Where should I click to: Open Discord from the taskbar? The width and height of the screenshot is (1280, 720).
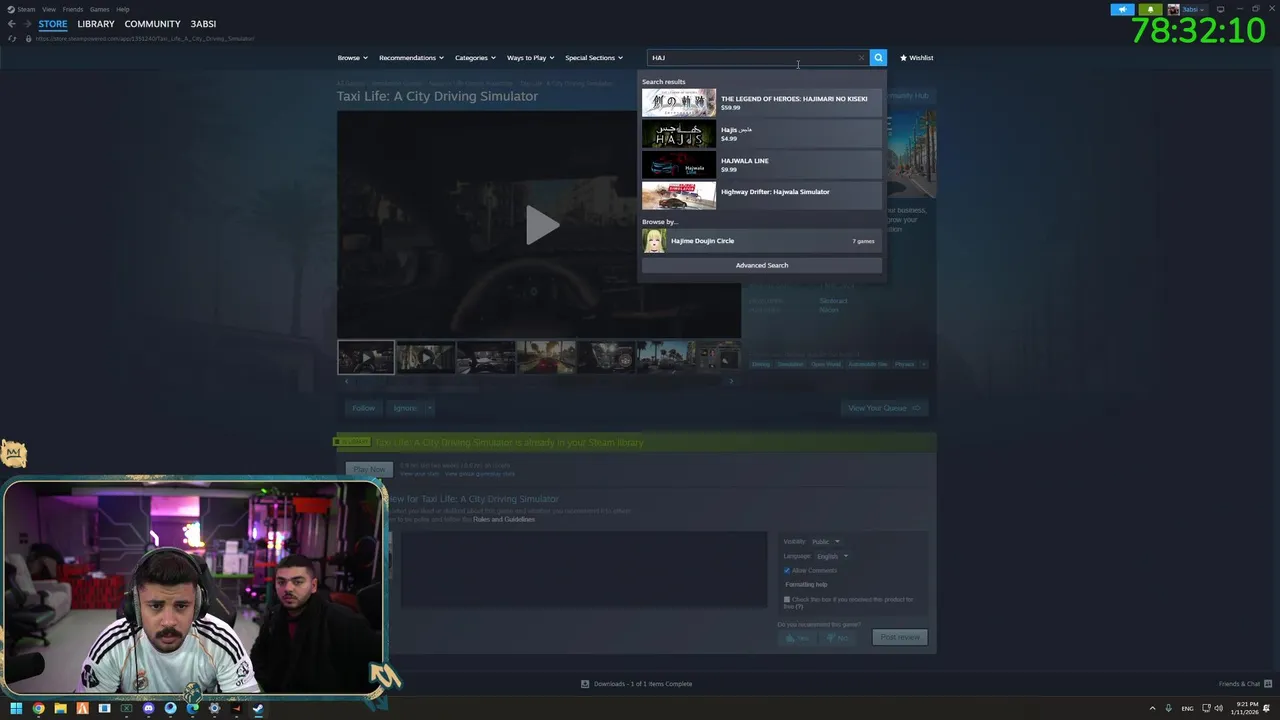[148, 709]
